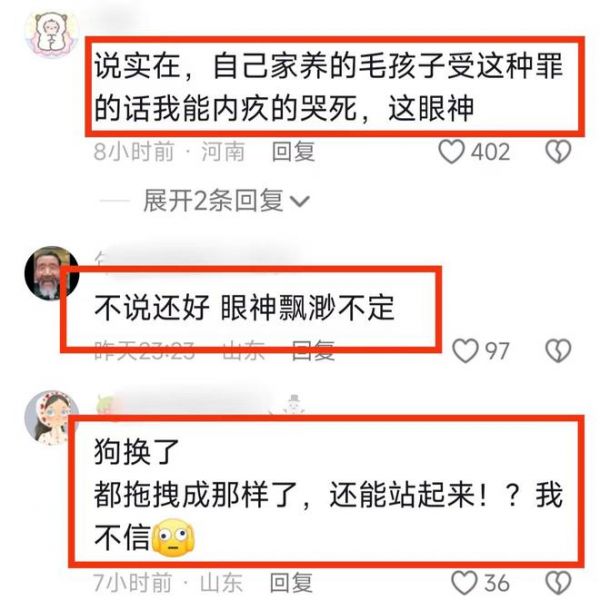Select comment starting with 狗换了
This screenshot has width=600, height=600.
pyautogui.click(x=328, y=495)
